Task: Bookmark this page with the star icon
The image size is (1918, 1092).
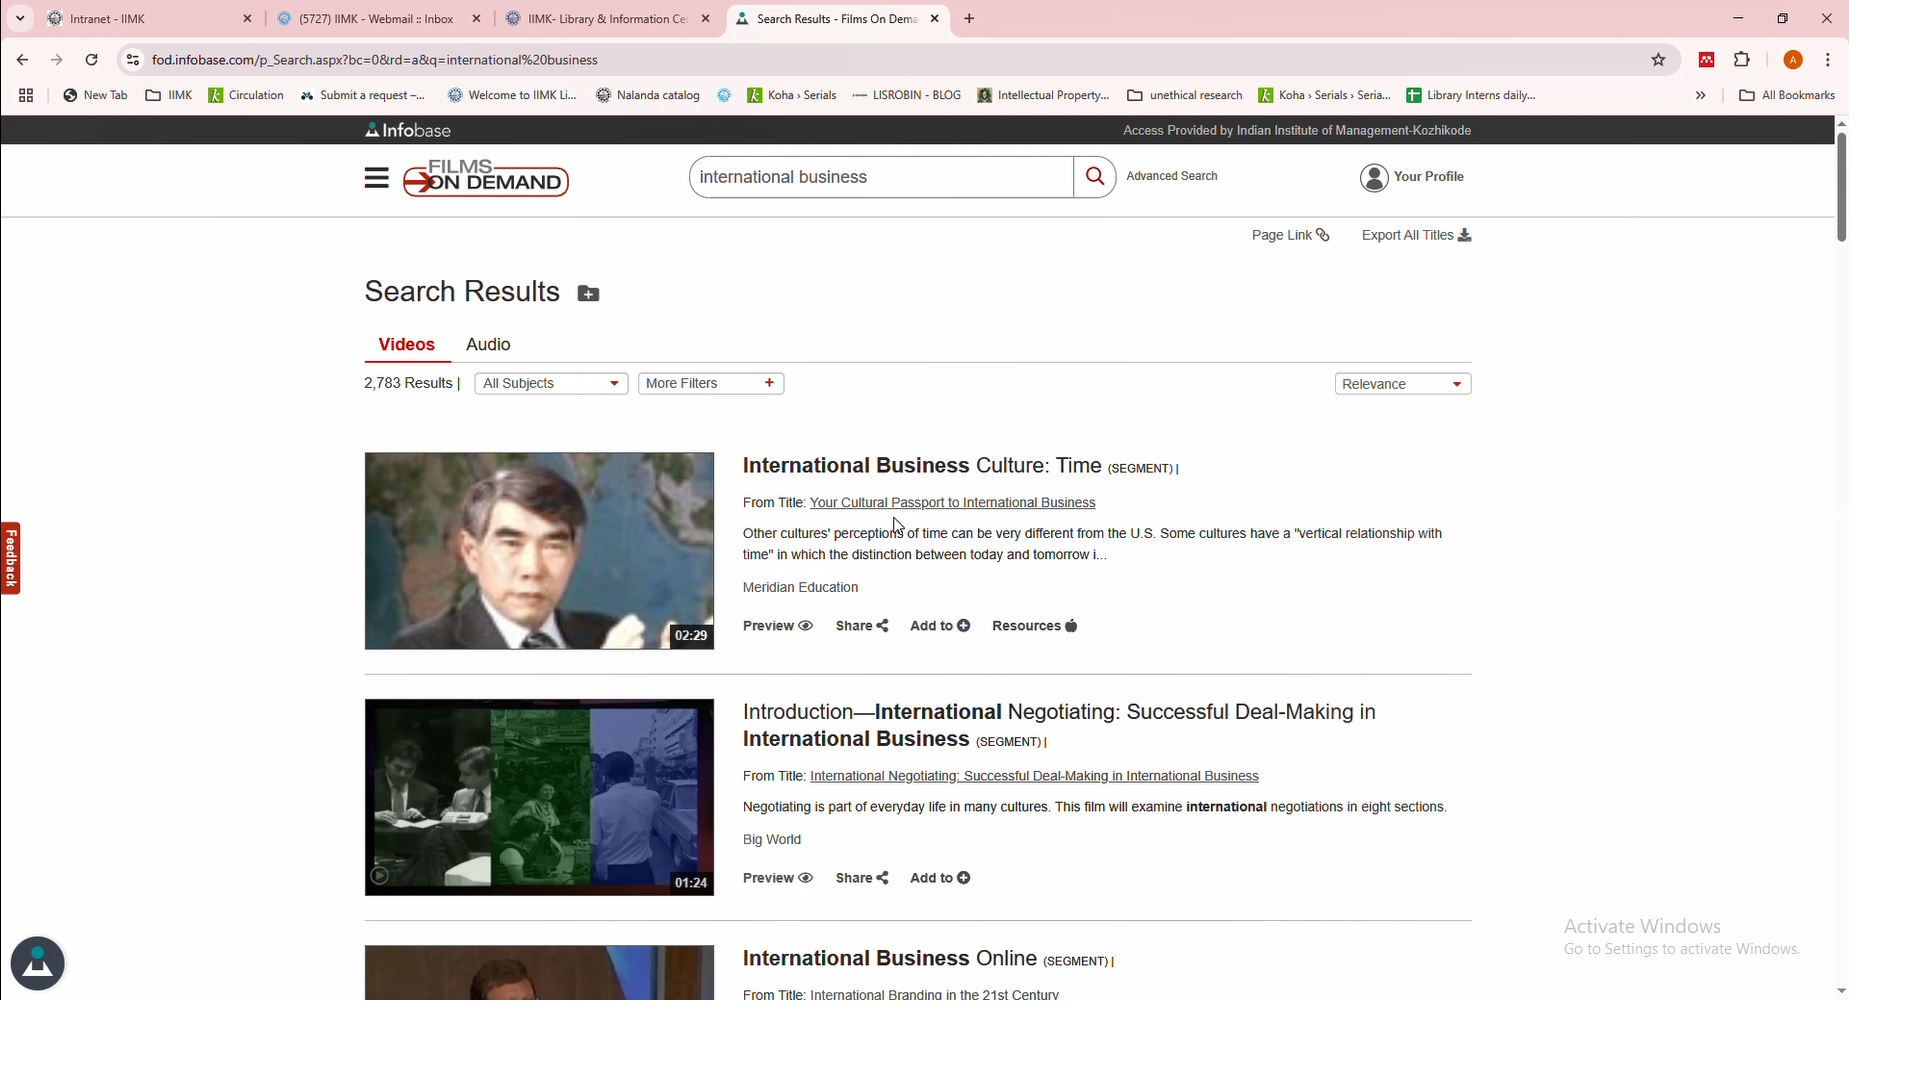Action: pyautogui.click(x=1658, y=60)
